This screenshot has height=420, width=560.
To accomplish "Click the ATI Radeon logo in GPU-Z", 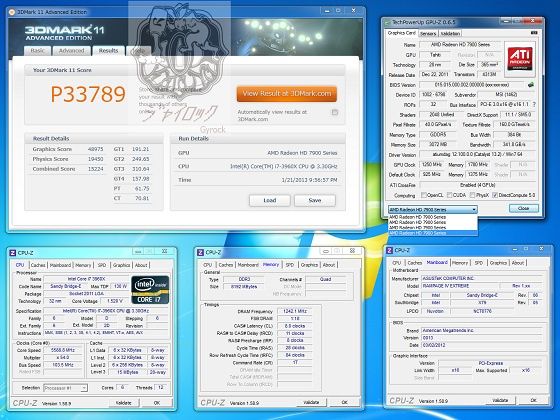I will [520, 59].
